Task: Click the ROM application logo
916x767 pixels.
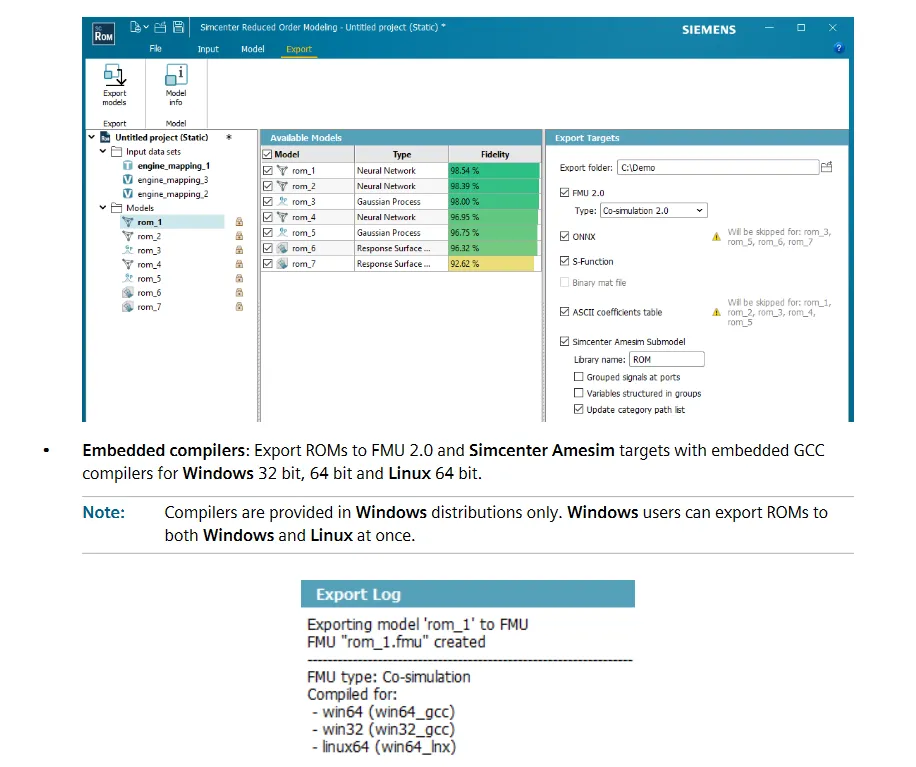Action: [x=103, y=34]
